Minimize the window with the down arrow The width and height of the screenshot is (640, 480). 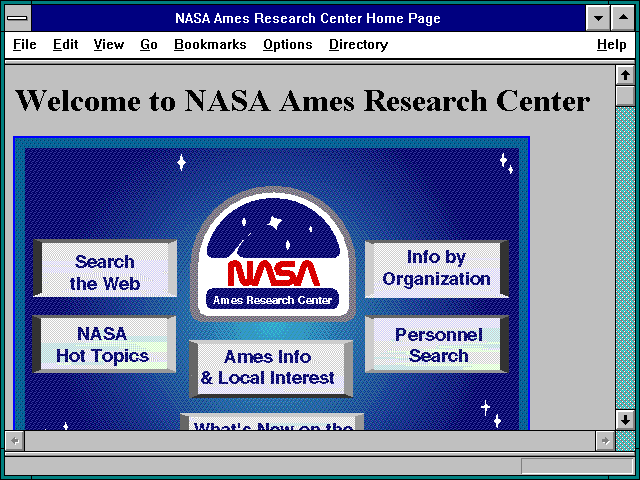pyautogui.click(x=598, y=18)
